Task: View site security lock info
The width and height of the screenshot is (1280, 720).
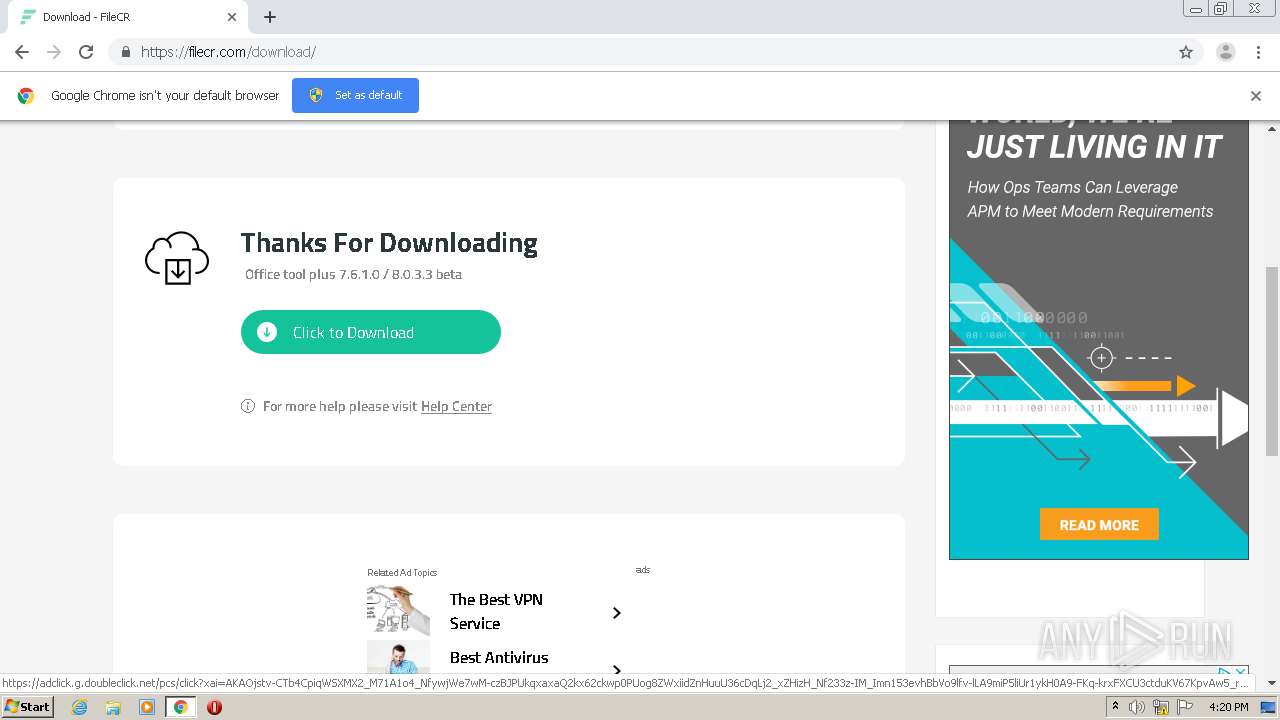Action: (x=125, y=52)
